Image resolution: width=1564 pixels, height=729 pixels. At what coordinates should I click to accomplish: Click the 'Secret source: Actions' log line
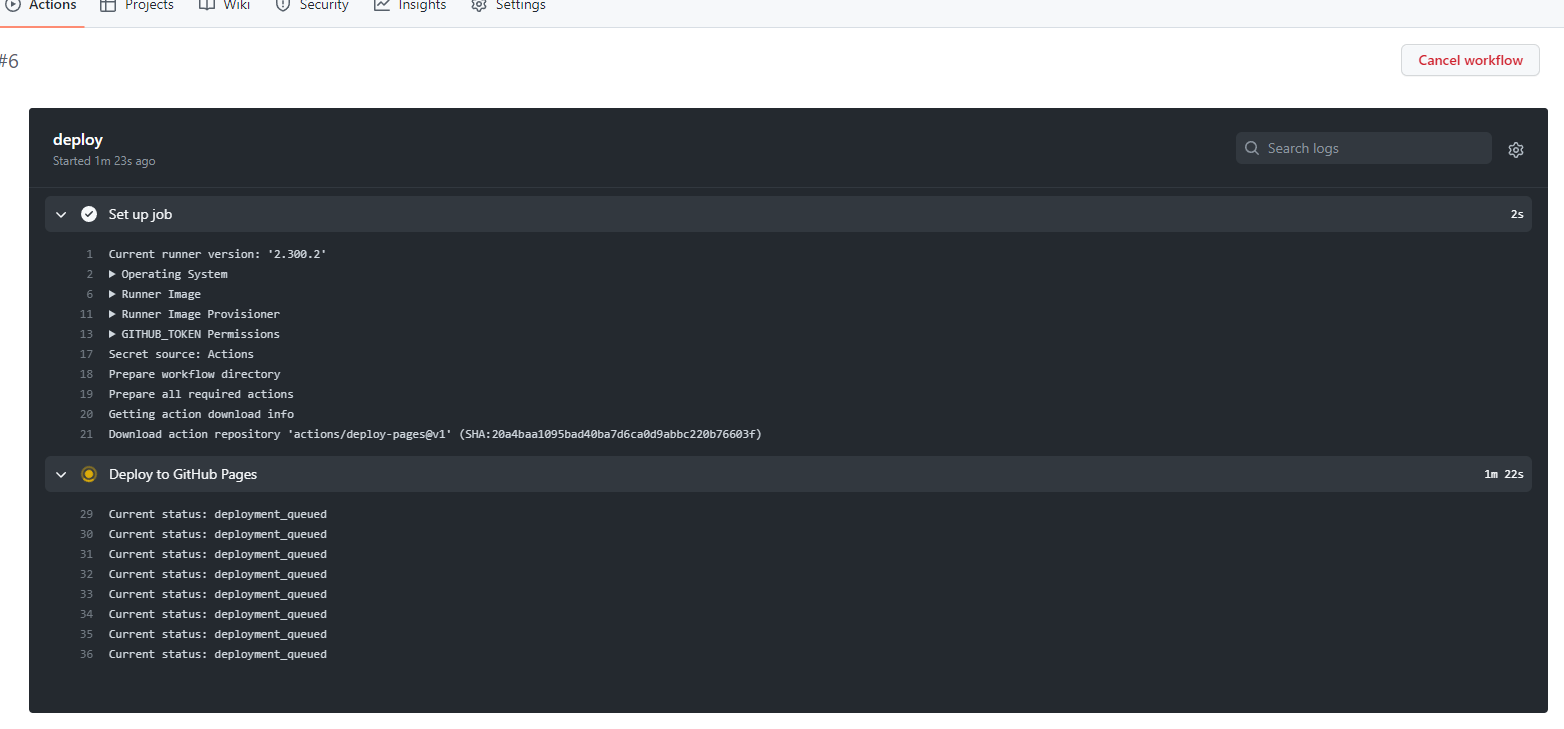(x=181, y=354)
